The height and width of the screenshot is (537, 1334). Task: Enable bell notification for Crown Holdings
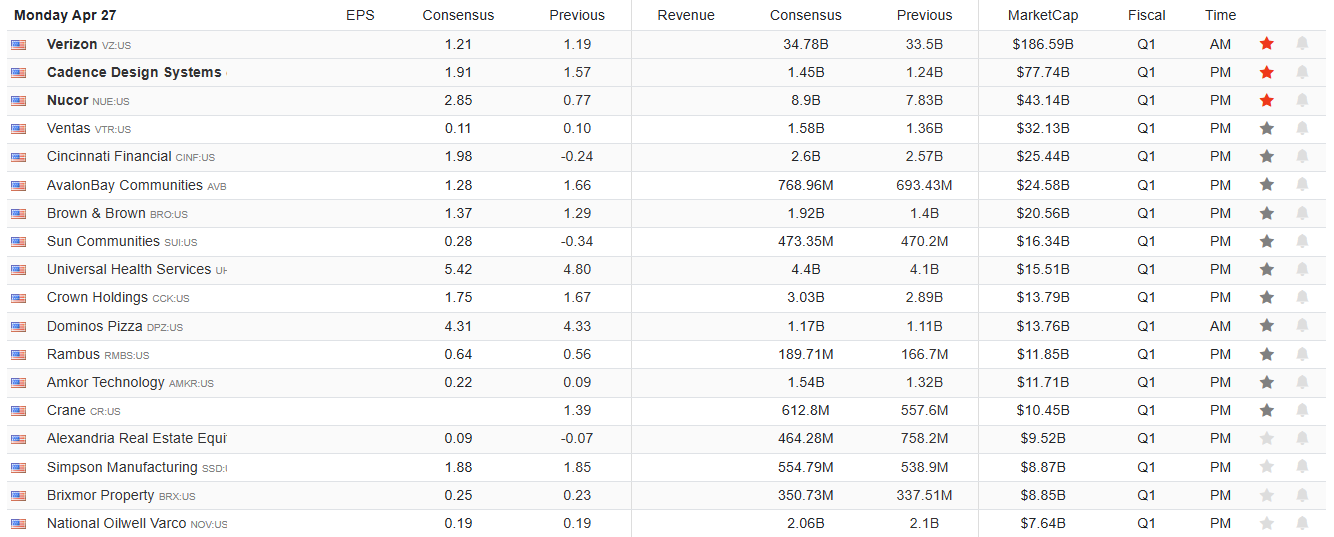click(1302, 297)
